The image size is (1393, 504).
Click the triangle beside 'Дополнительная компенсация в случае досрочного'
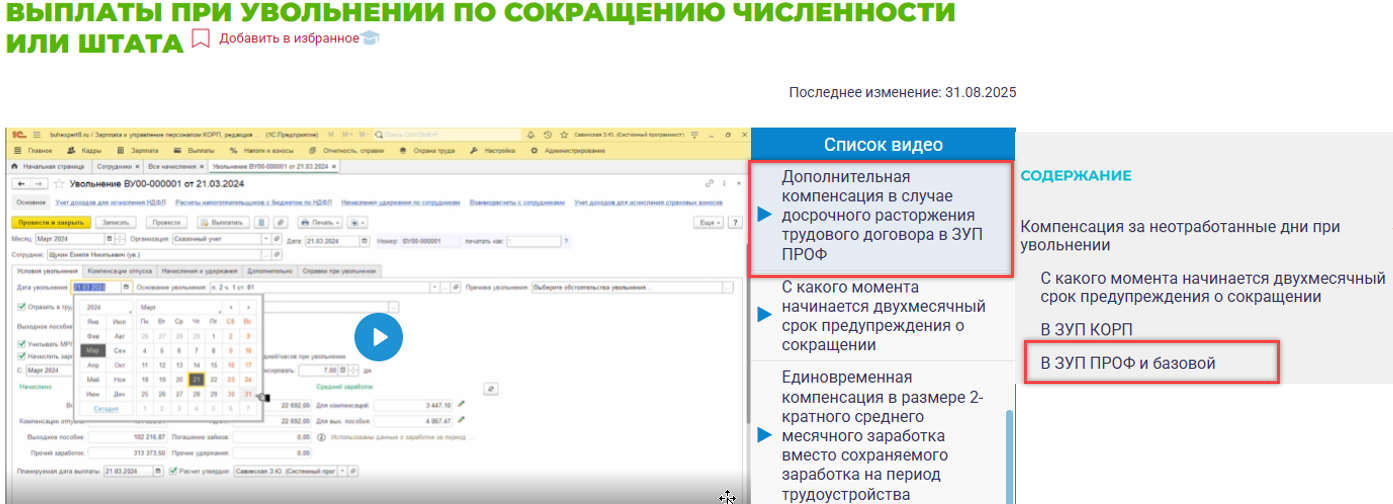coord(765,215)
